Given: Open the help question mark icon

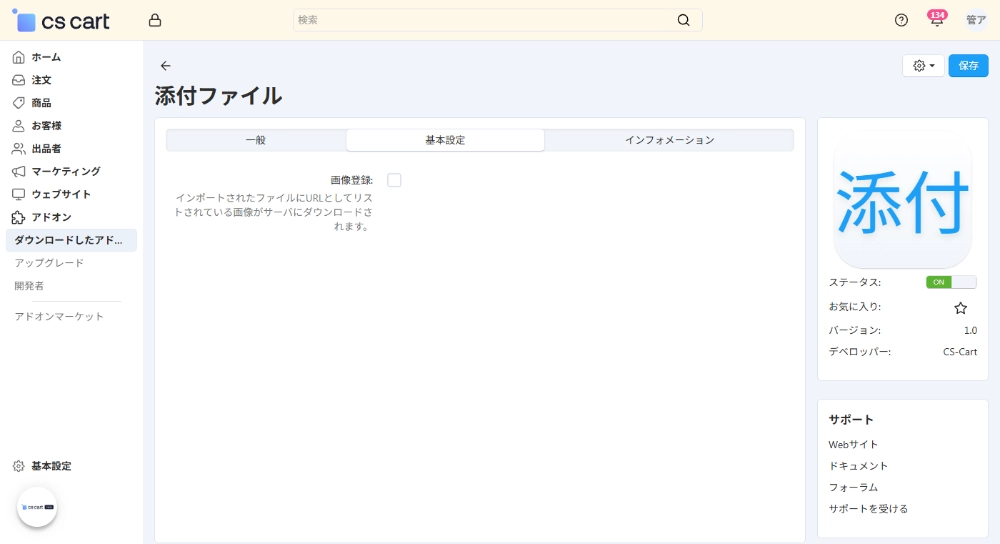Looking at the screenshot, I should (x=901, y=20).
